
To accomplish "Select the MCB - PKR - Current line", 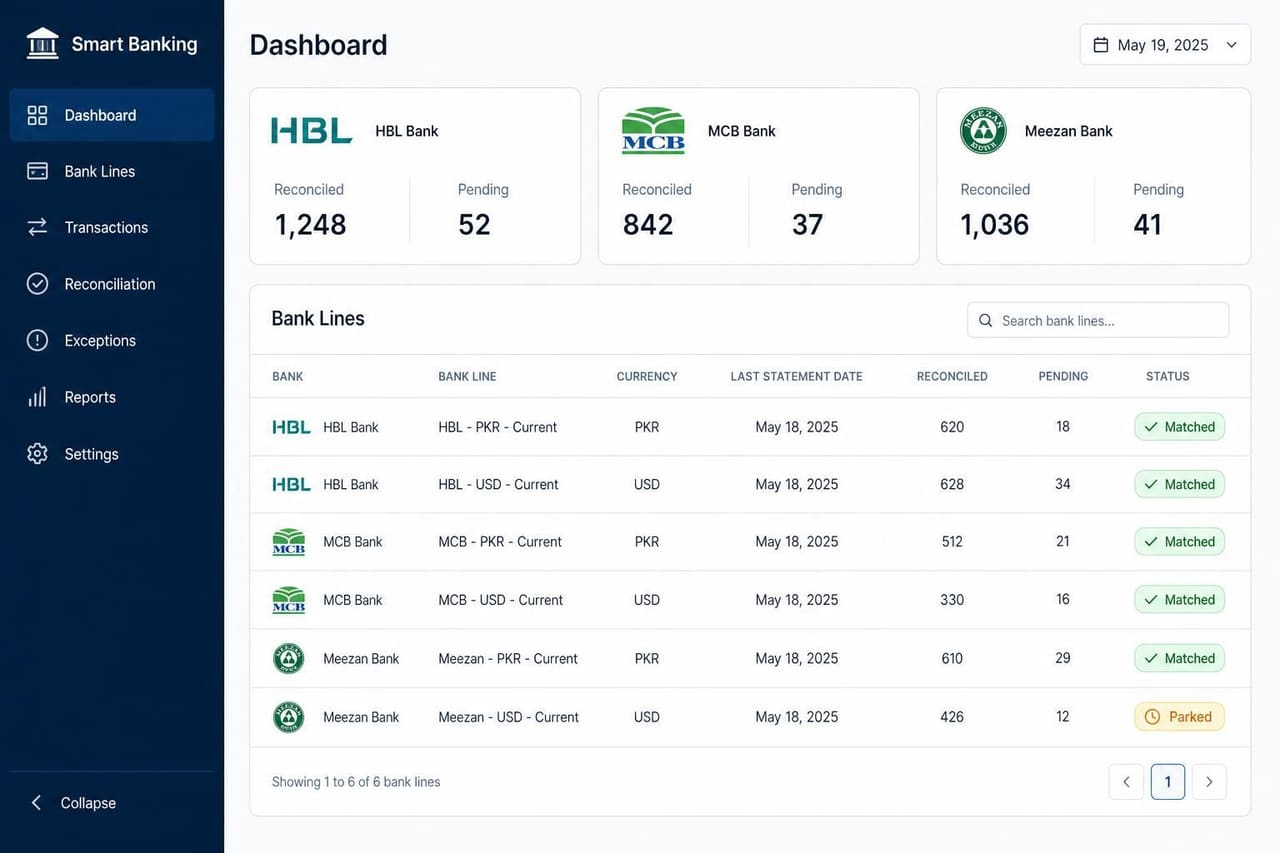I will (x=750, y=542).
